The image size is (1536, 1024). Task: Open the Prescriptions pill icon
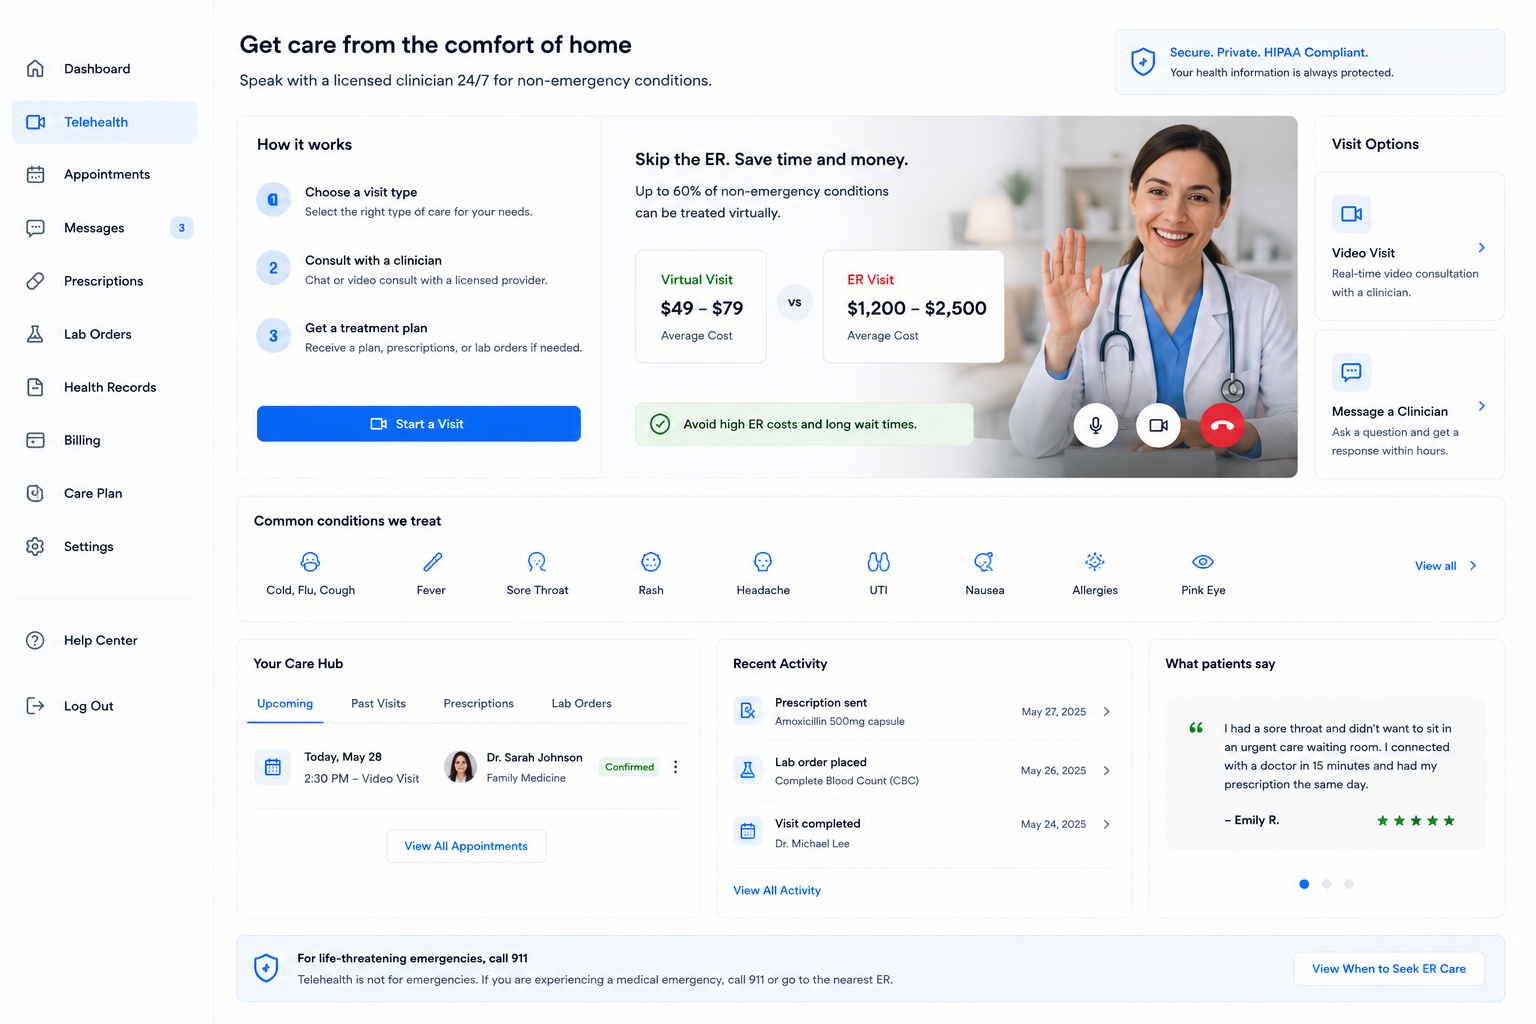(35, 281)
